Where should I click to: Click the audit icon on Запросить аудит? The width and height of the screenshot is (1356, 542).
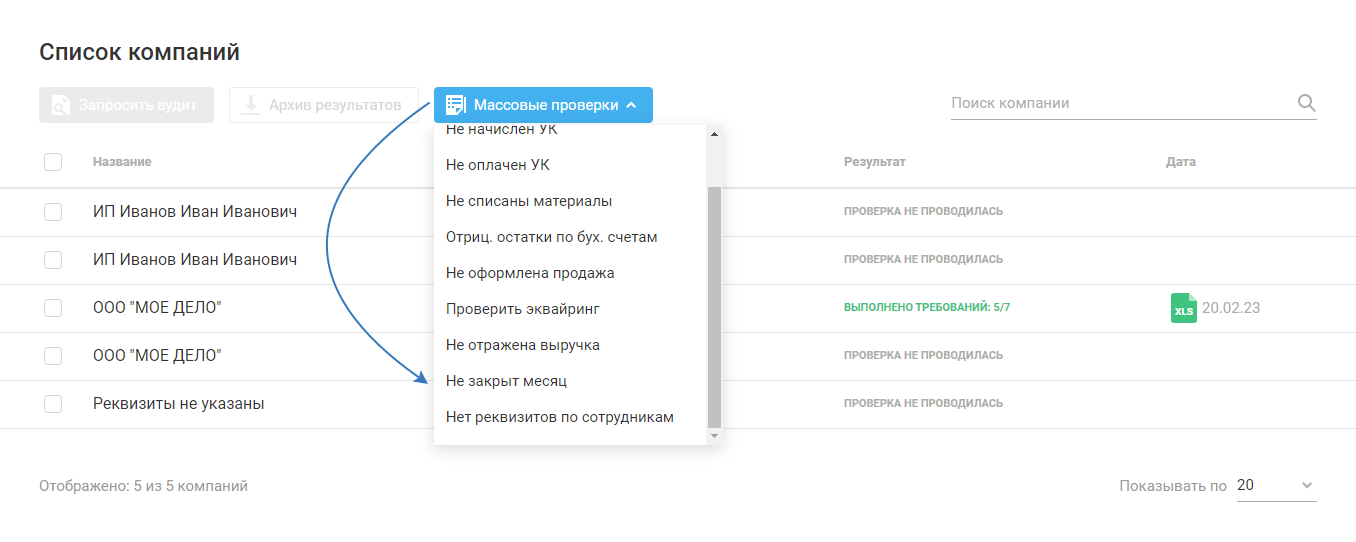click(61, 105)
